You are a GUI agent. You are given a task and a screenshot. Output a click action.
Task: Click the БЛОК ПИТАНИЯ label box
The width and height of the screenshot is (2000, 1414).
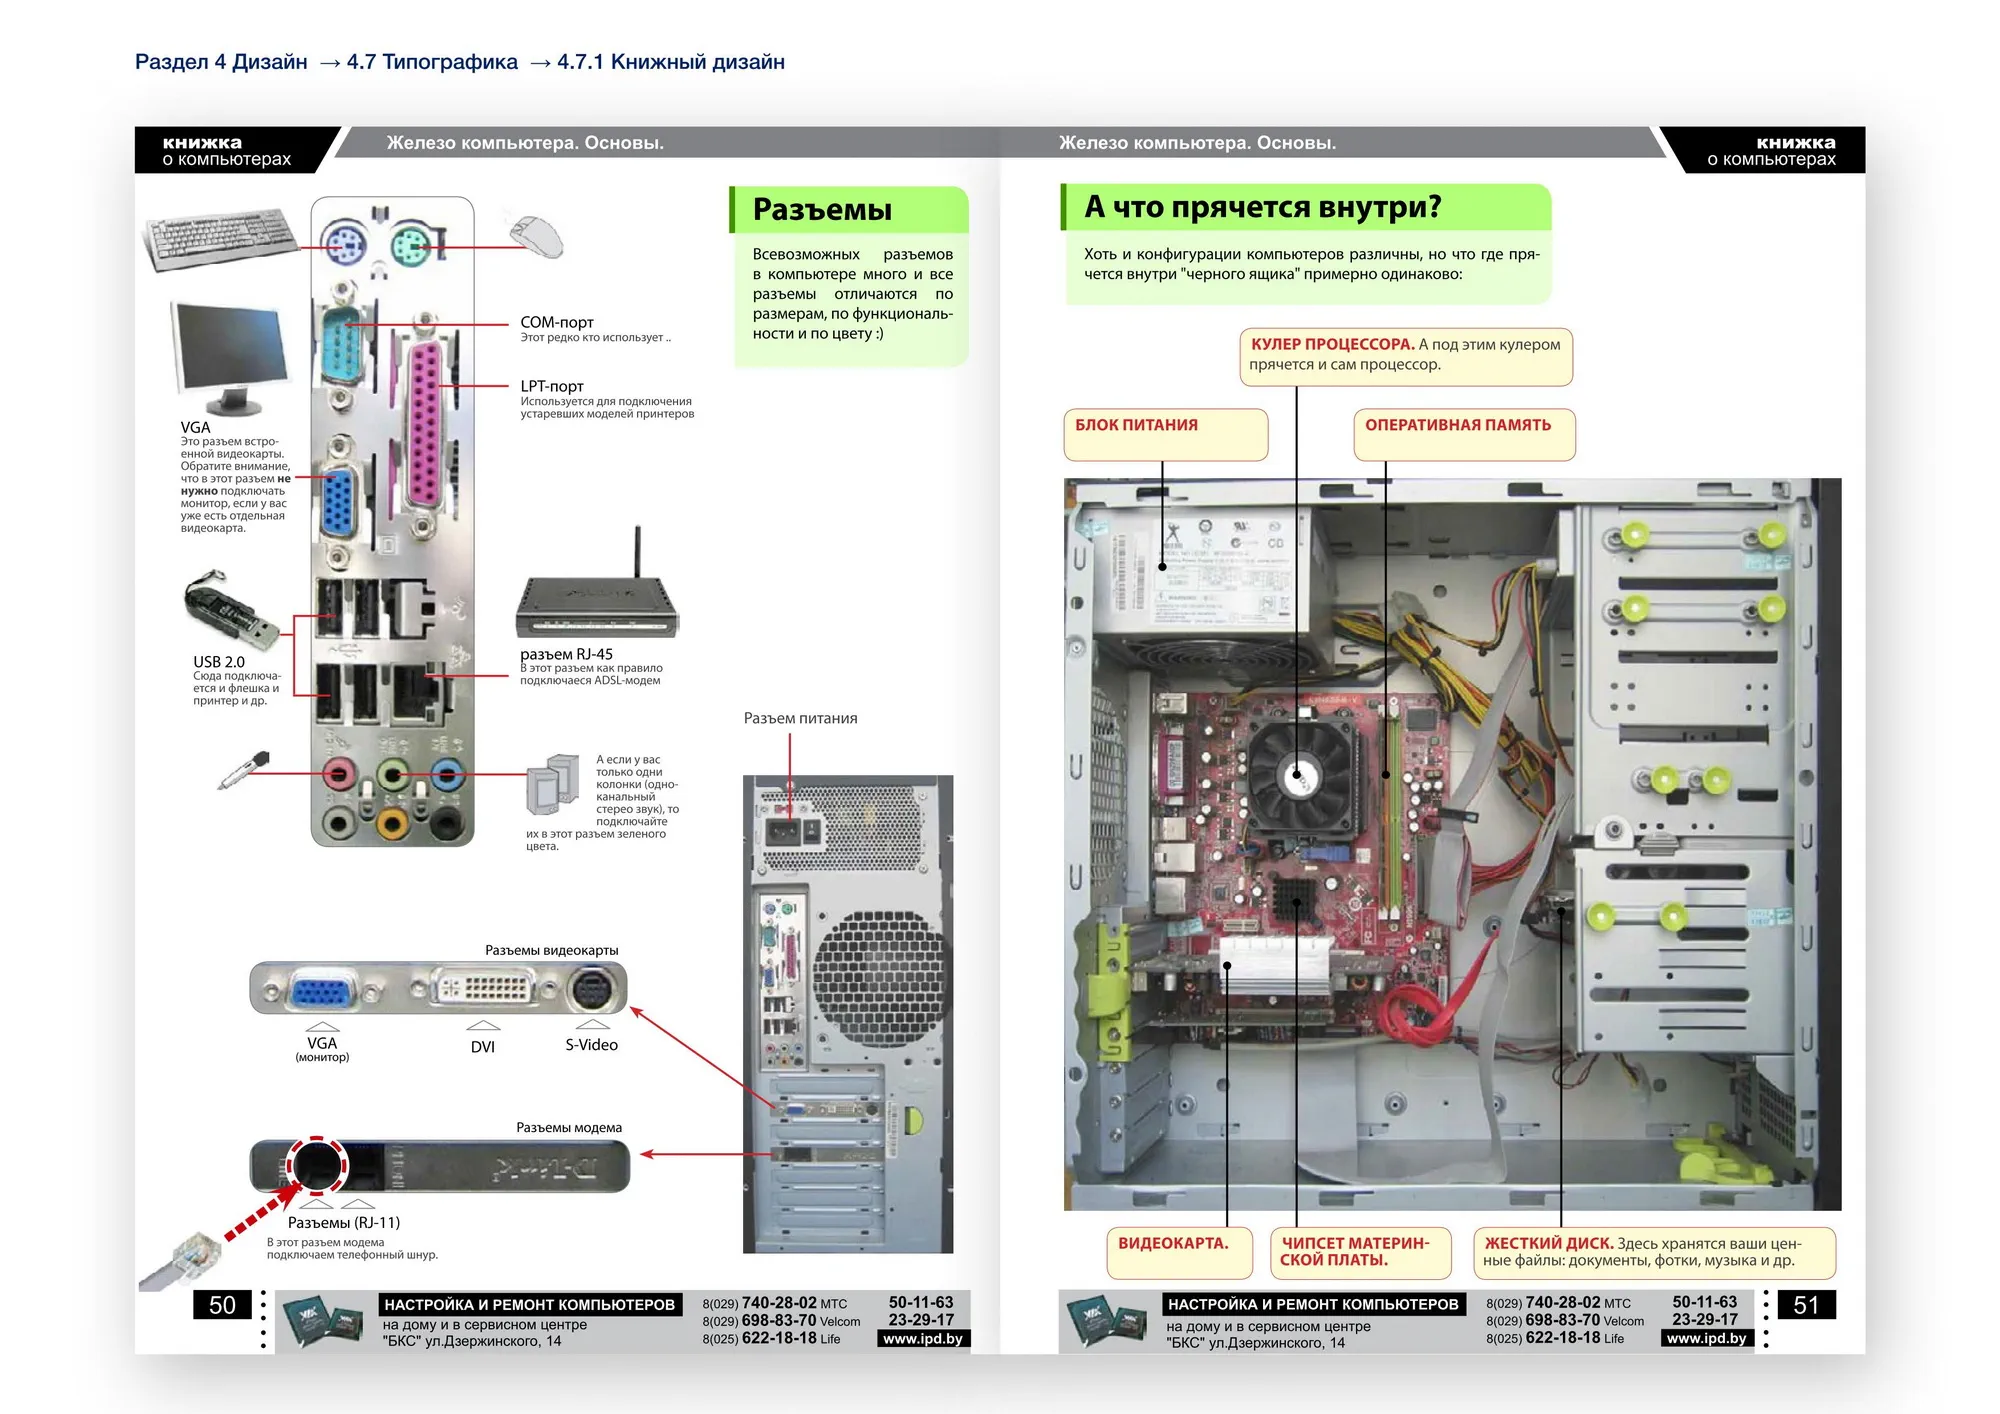[x=1165, y=434]
